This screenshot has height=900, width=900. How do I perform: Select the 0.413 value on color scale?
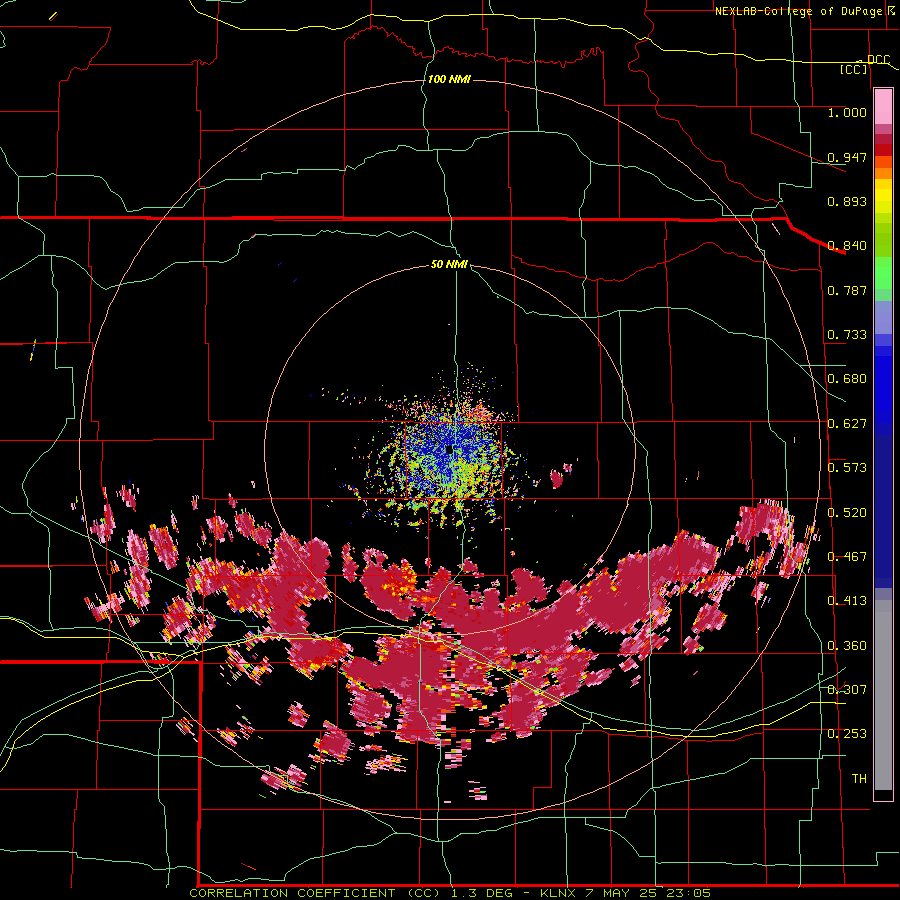[847, 601]
